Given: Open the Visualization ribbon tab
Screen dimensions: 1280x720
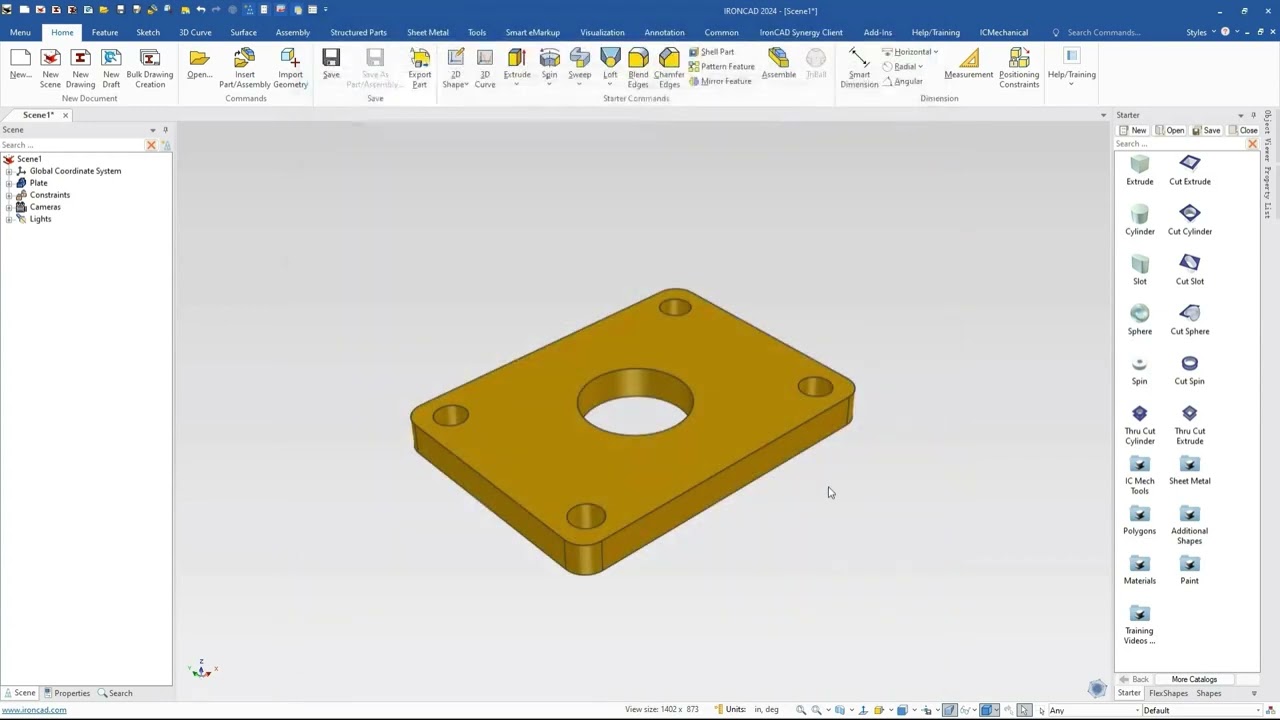Looking at the screenshot, I should click(x=602, y=32).
